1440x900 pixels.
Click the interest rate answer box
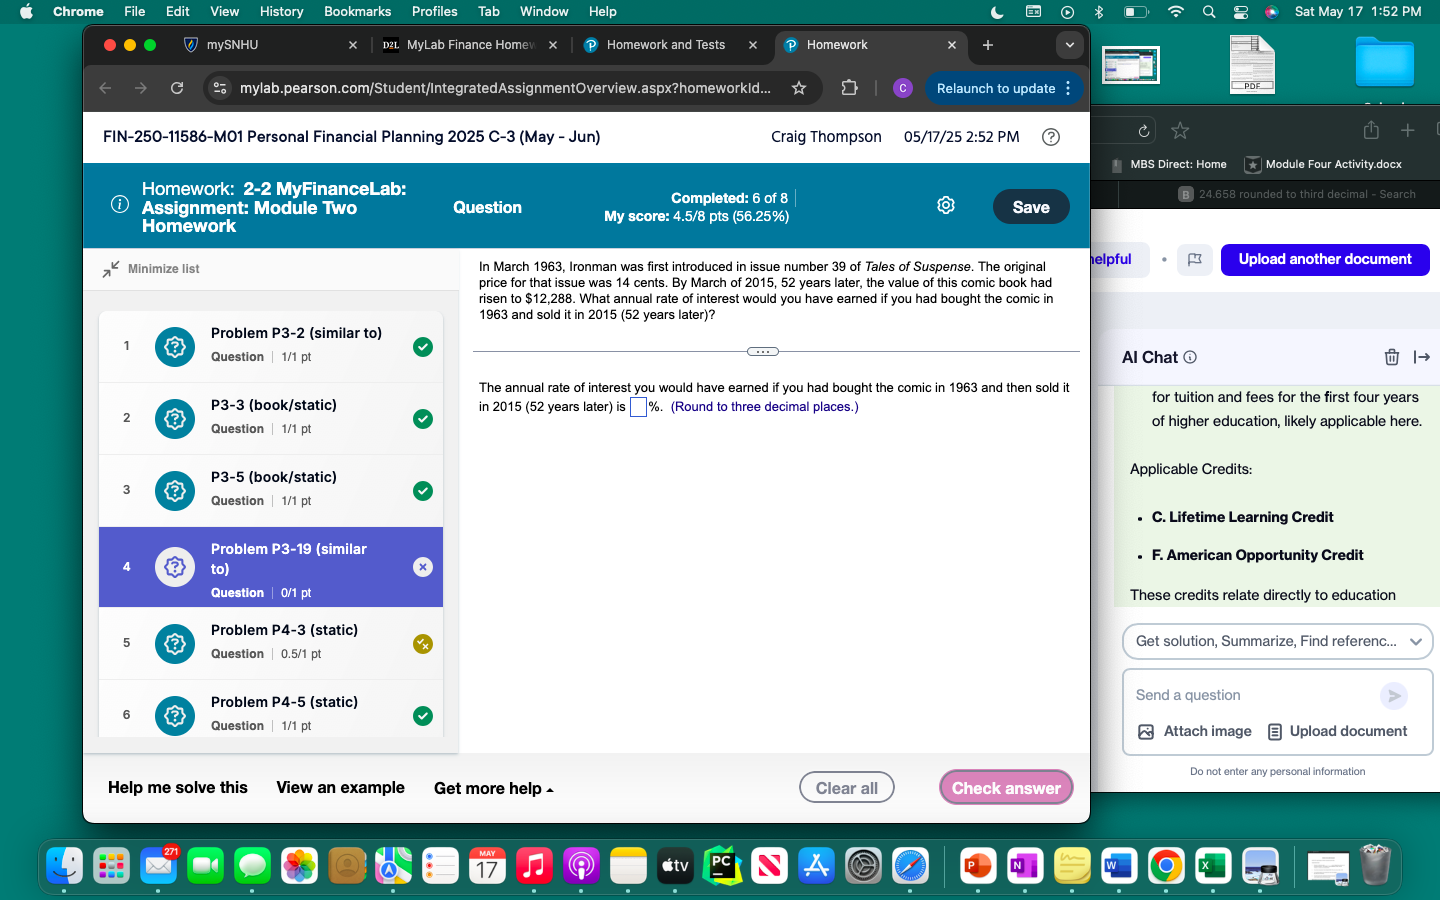[638, 407]
